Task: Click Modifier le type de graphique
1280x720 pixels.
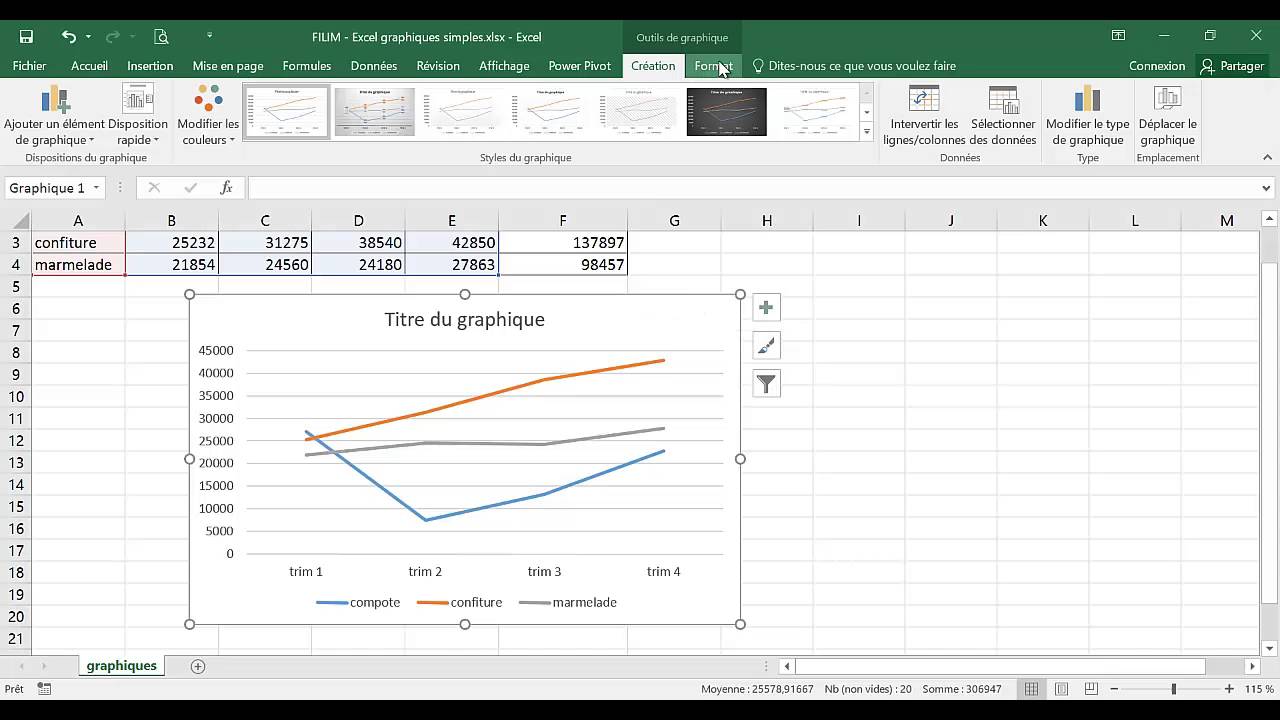Action: [x=1088, y=115]
